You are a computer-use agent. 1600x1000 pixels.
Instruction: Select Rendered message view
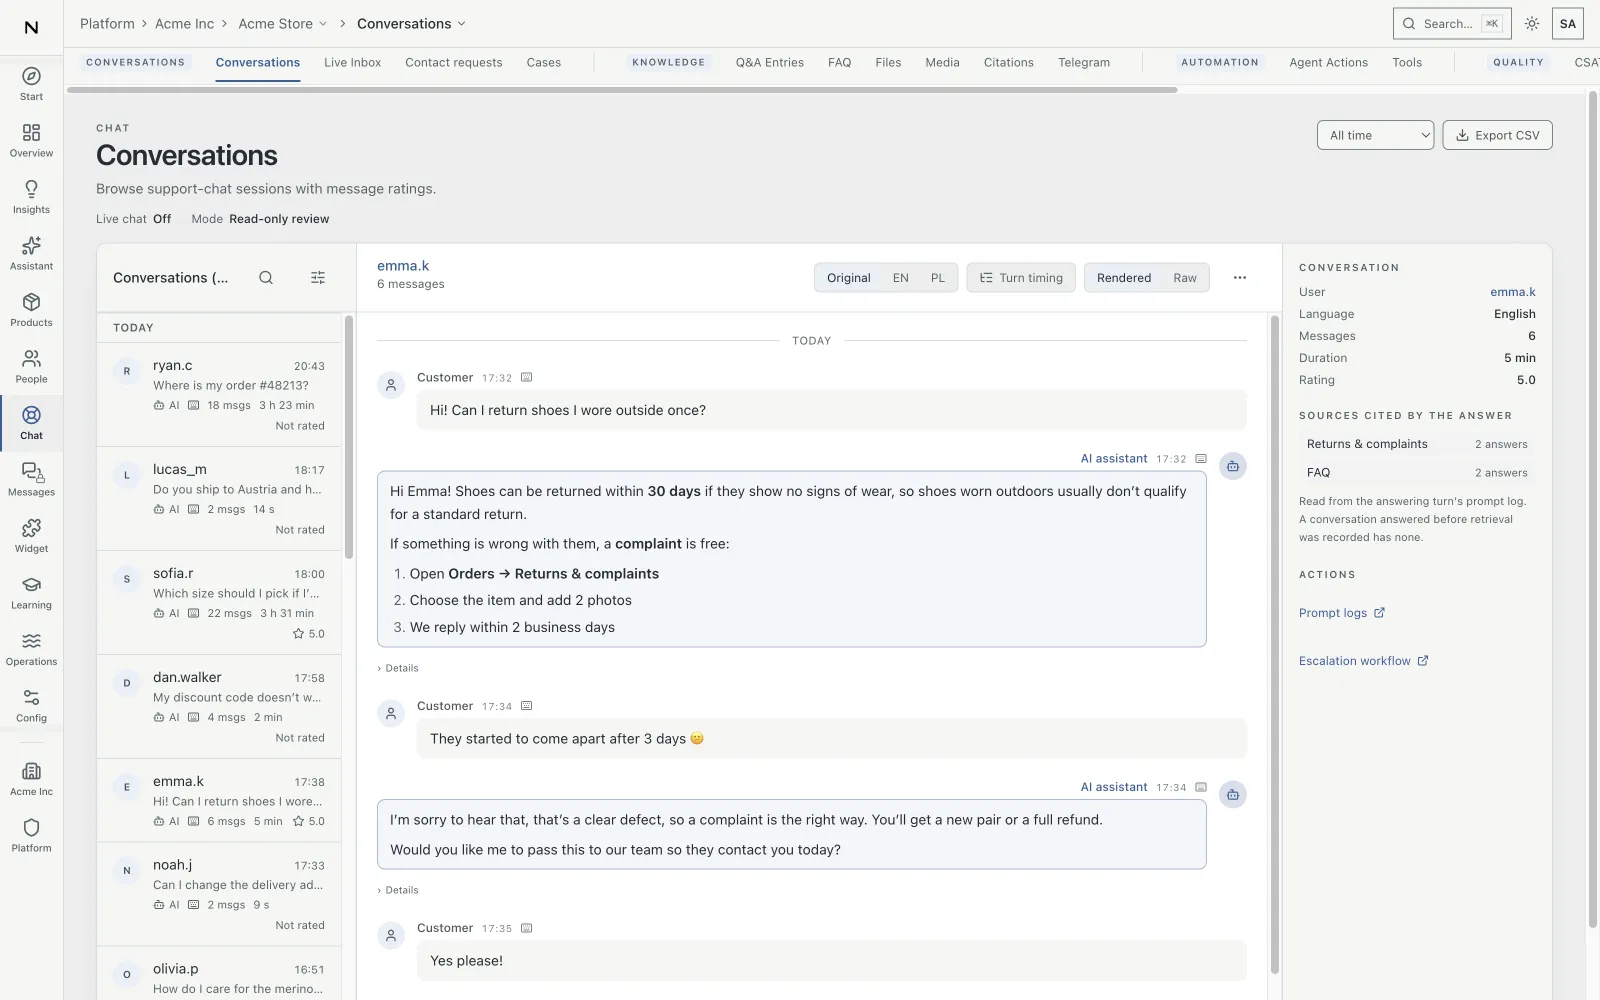coord(1124,278)
